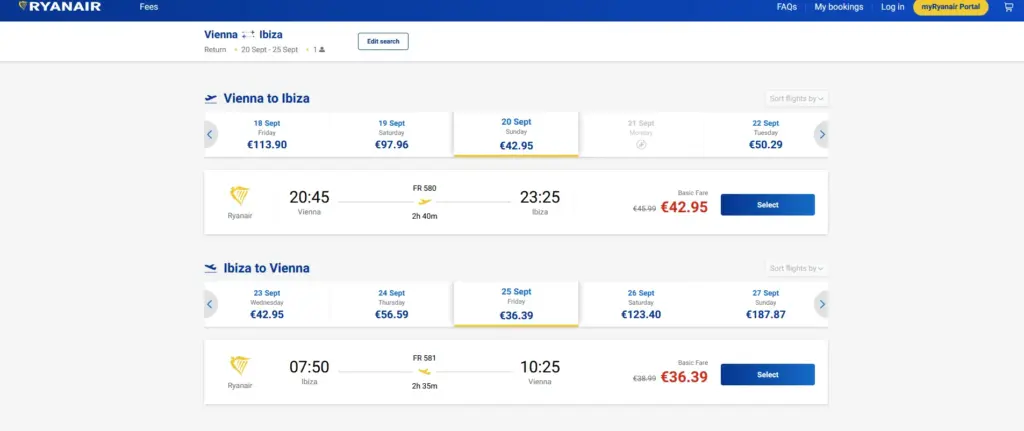Show later outbound dates with right arrow
Viewport: 1024px width, 431px height.
click(822, 135)
